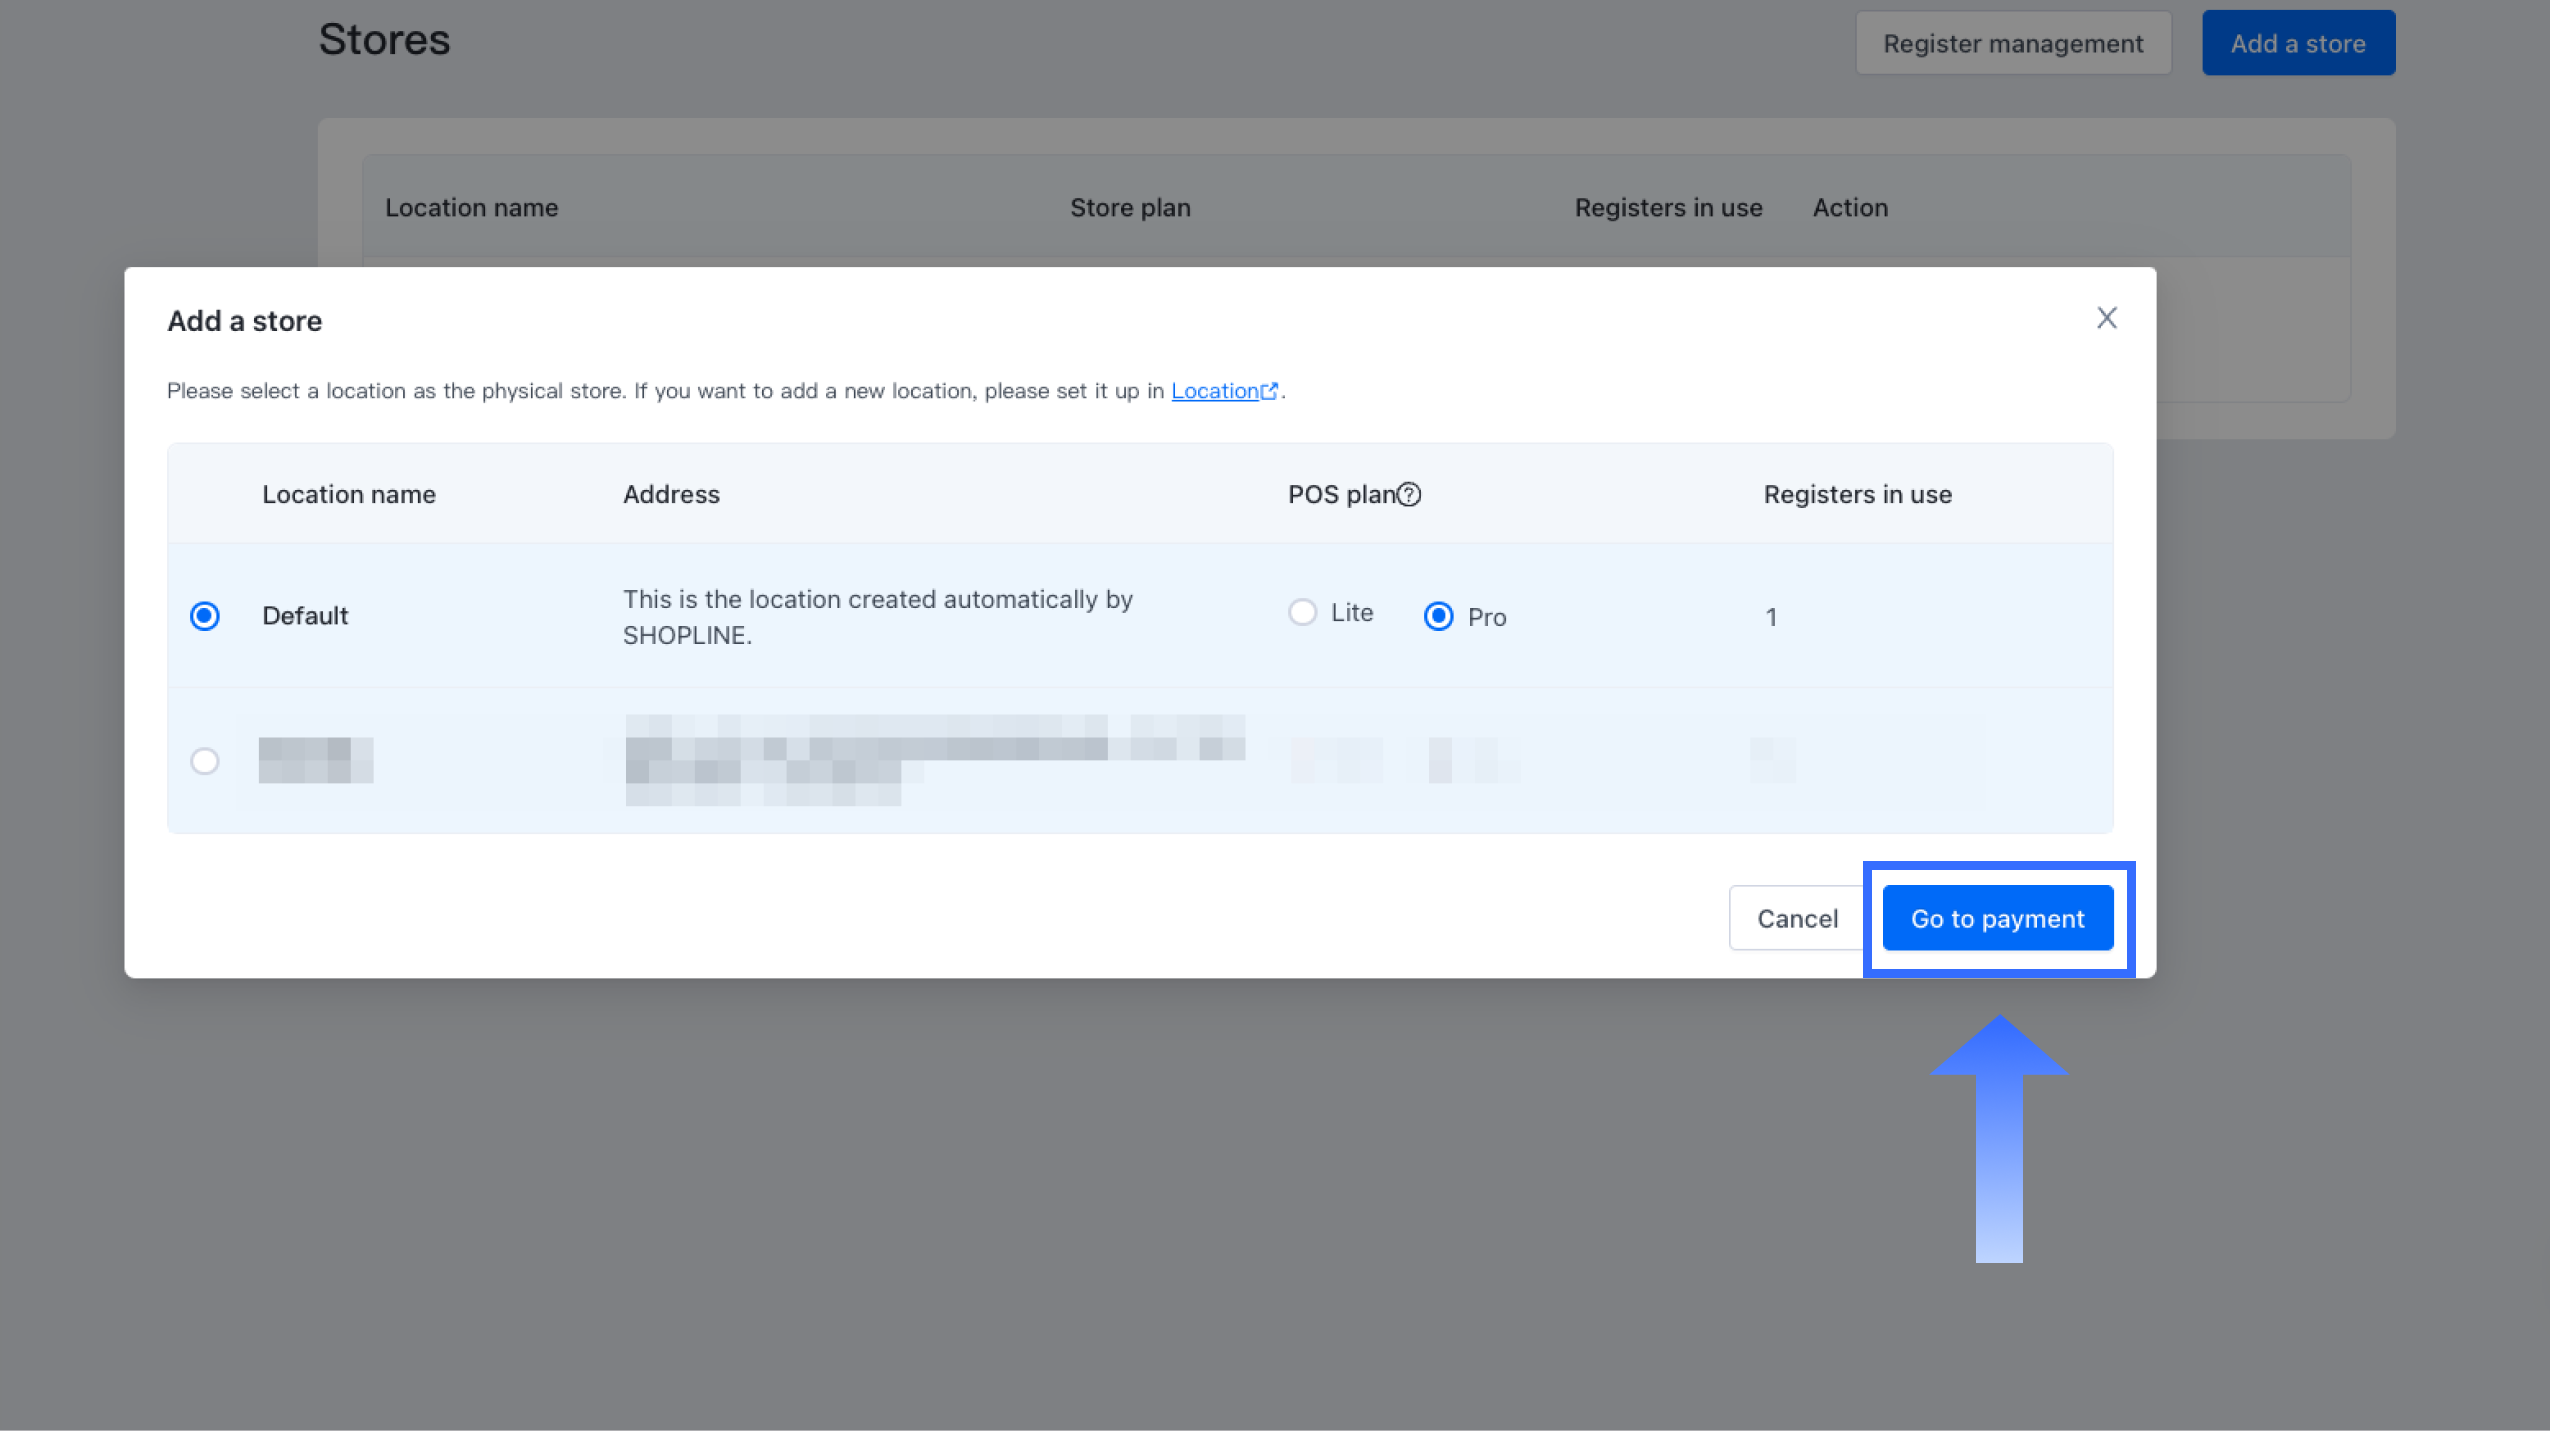Image resolution: width=2550 pixels, height=1431 pixels.
Task: Click the Location name column header in dialog
Action: point(349,494)
